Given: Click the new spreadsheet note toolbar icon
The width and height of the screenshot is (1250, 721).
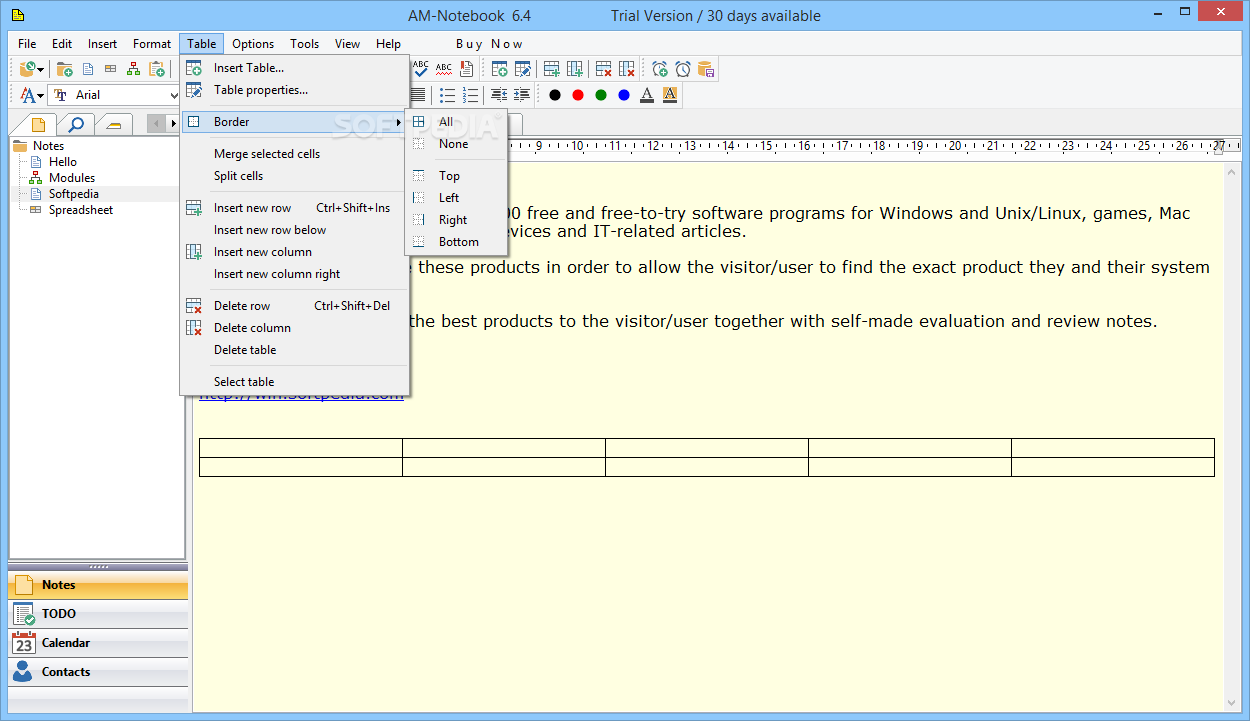Looking at the screenshot, I should tap(111, 69).
